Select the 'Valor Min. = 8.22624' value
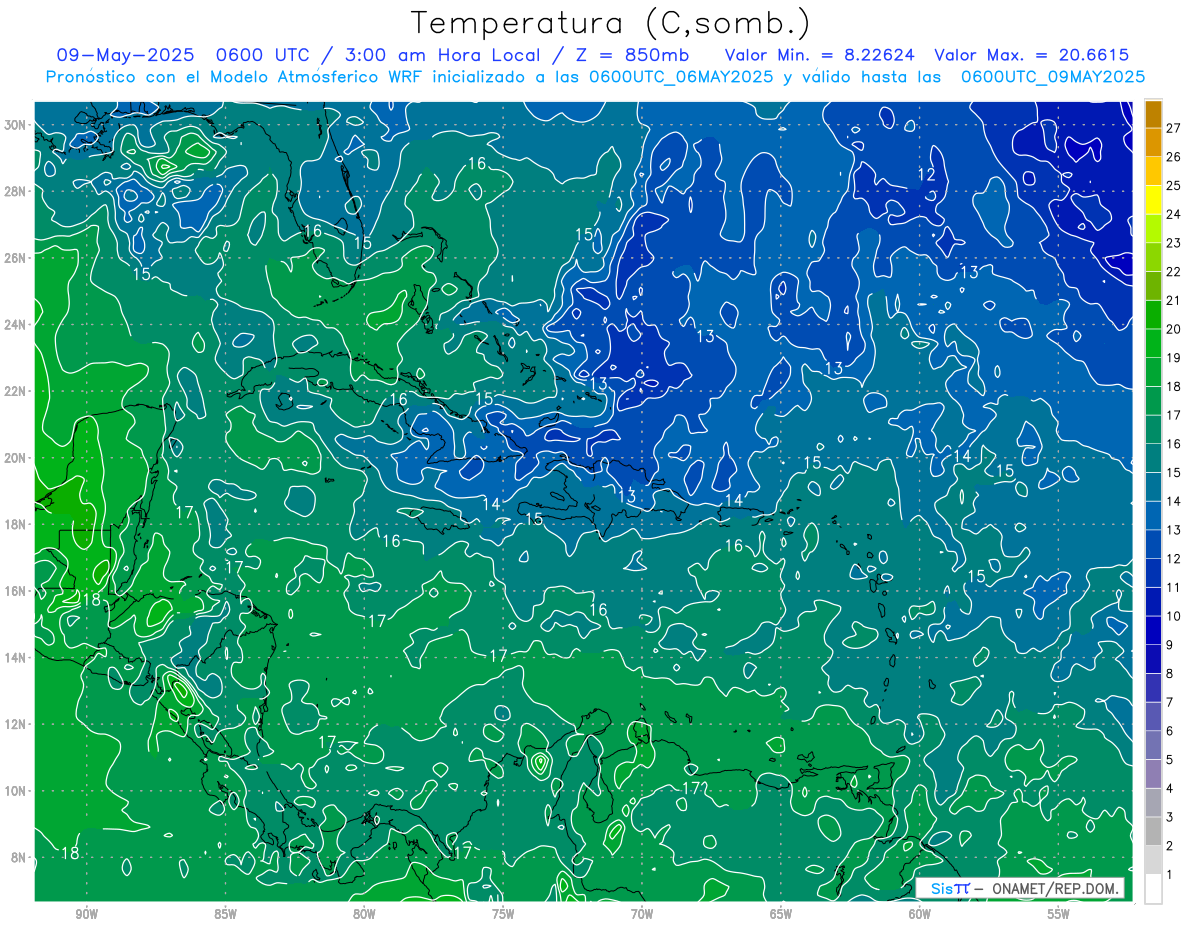The width and height of the screenshot is (1200, 927). [819, 55]
